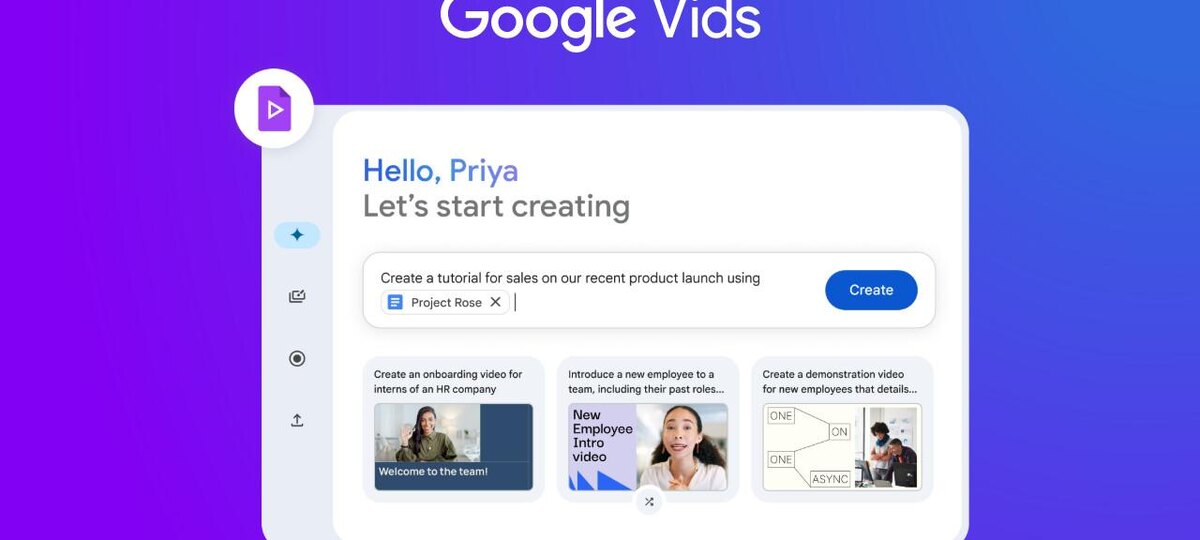Click the Docs icon in the Project Rose chip
This screenshot has height=540, width=1200.
click(395, 302)
